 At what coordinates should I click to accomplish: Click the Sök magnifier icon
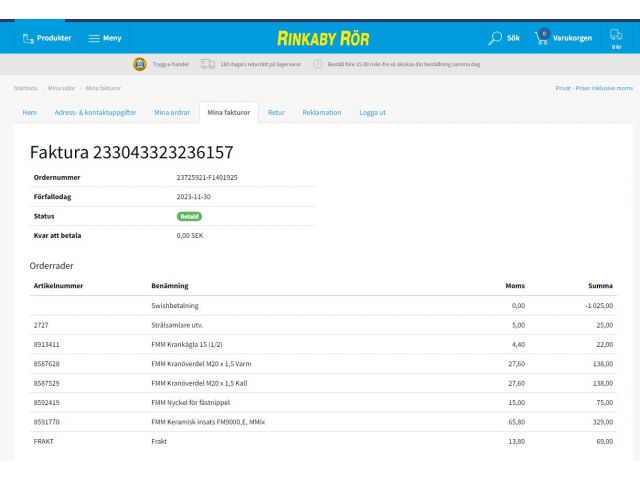tap(496, 38)
